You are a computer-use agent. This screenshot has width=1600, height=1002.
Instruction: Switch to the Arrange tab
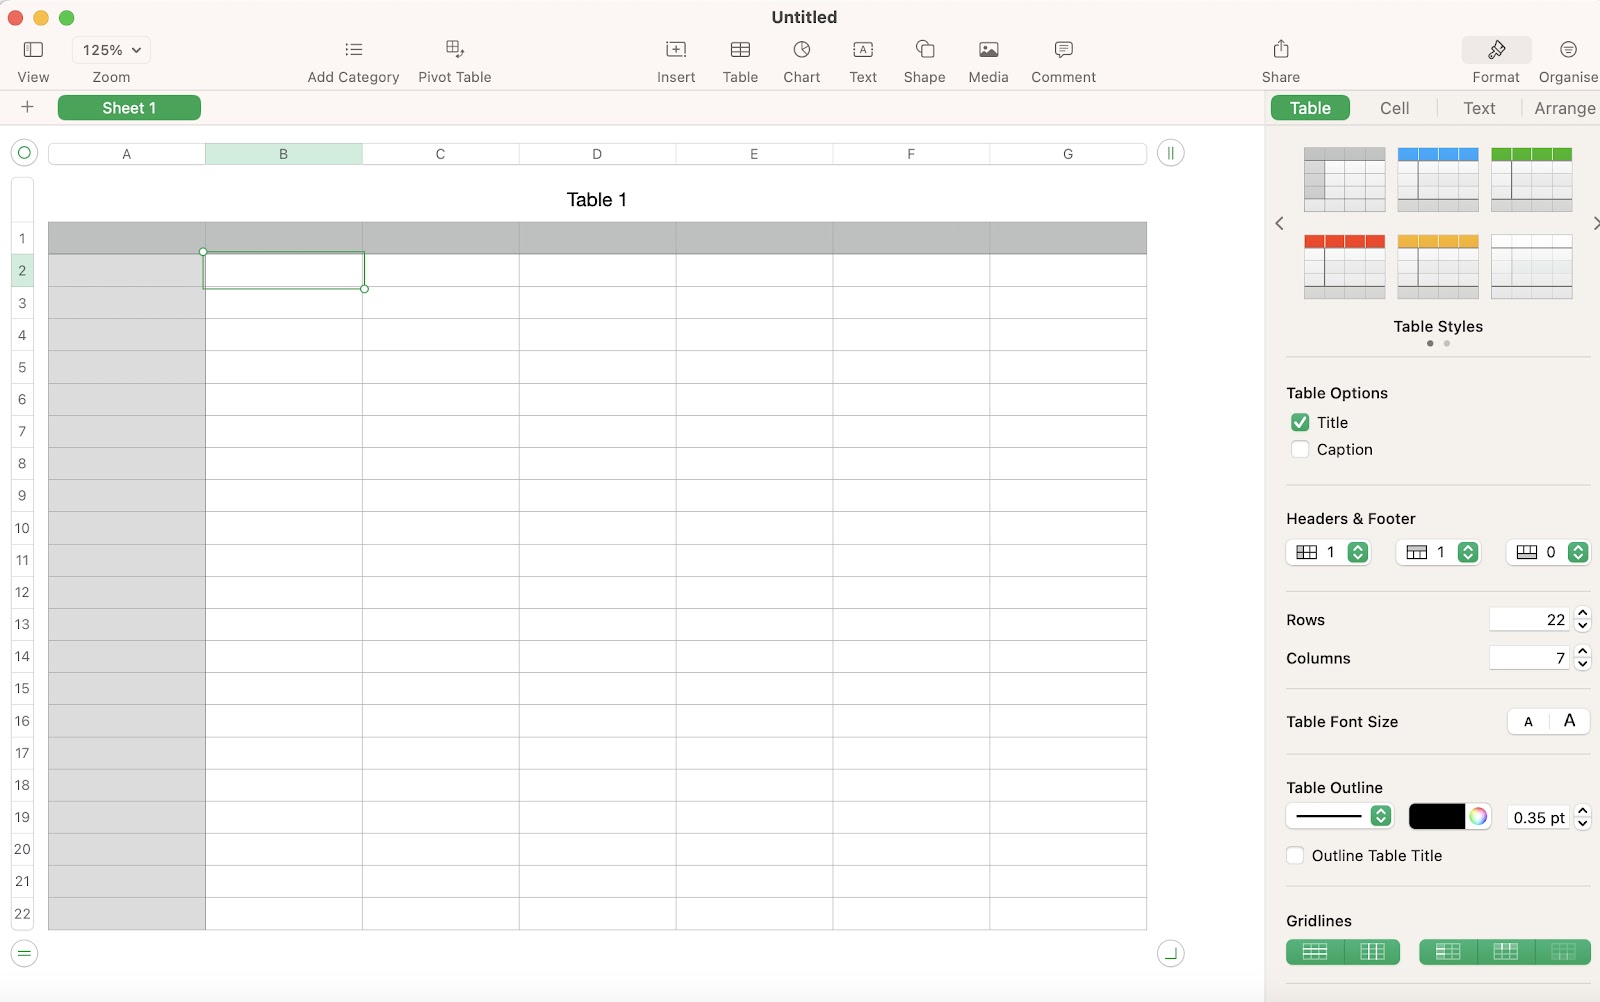tap(1564, 107)
